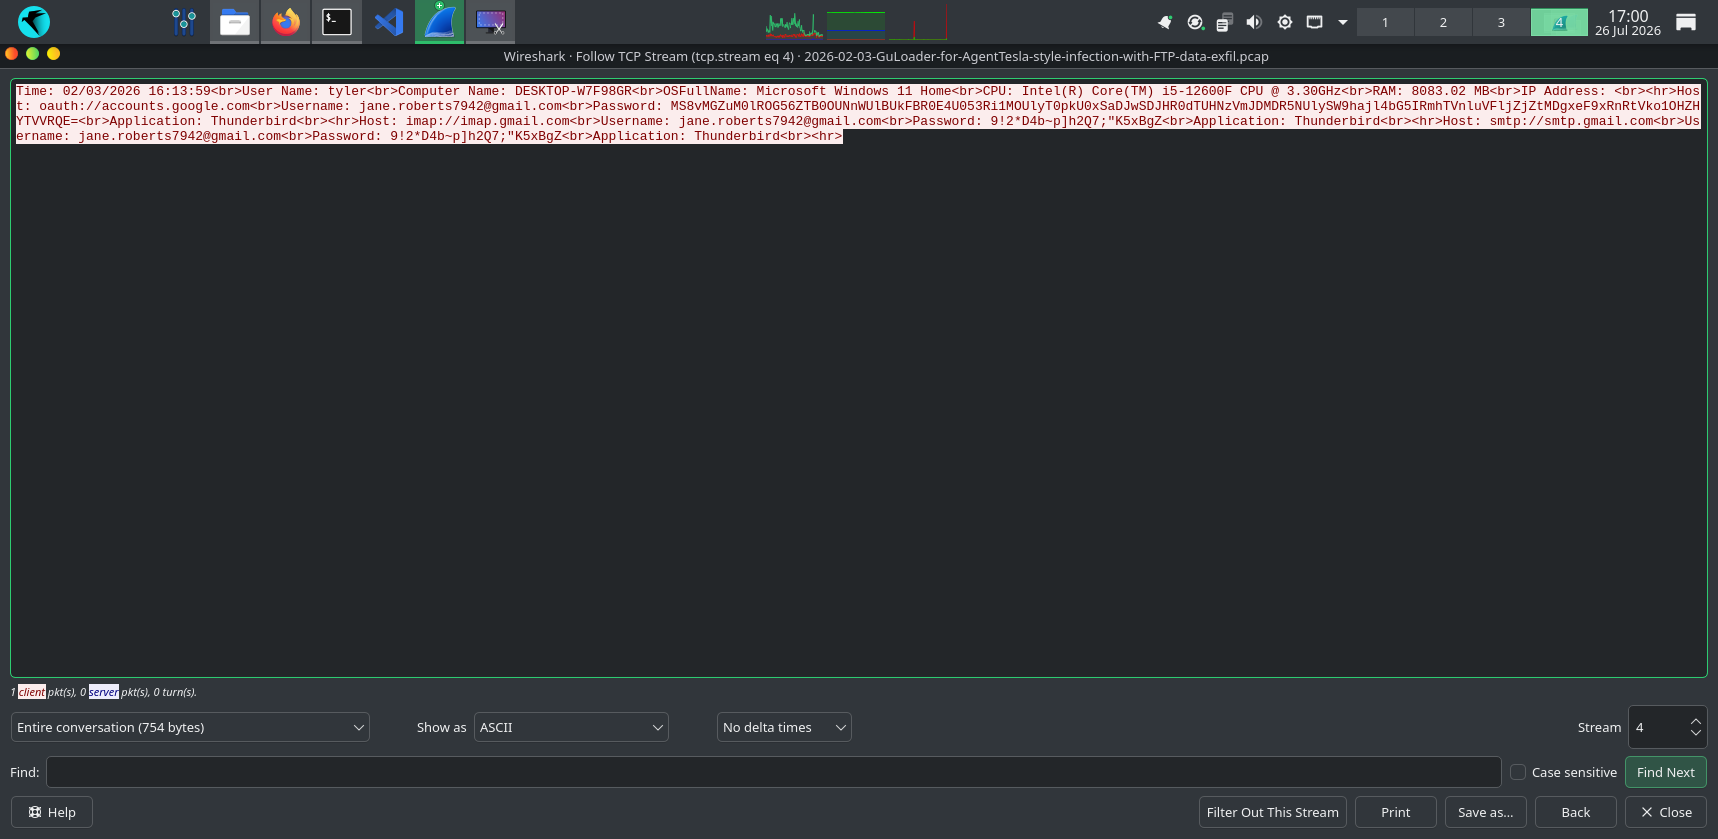Viewport: 1718px width, 839px height.
Task: Open the Show as ASCII dropdown
Action: (x=571, y=727)
